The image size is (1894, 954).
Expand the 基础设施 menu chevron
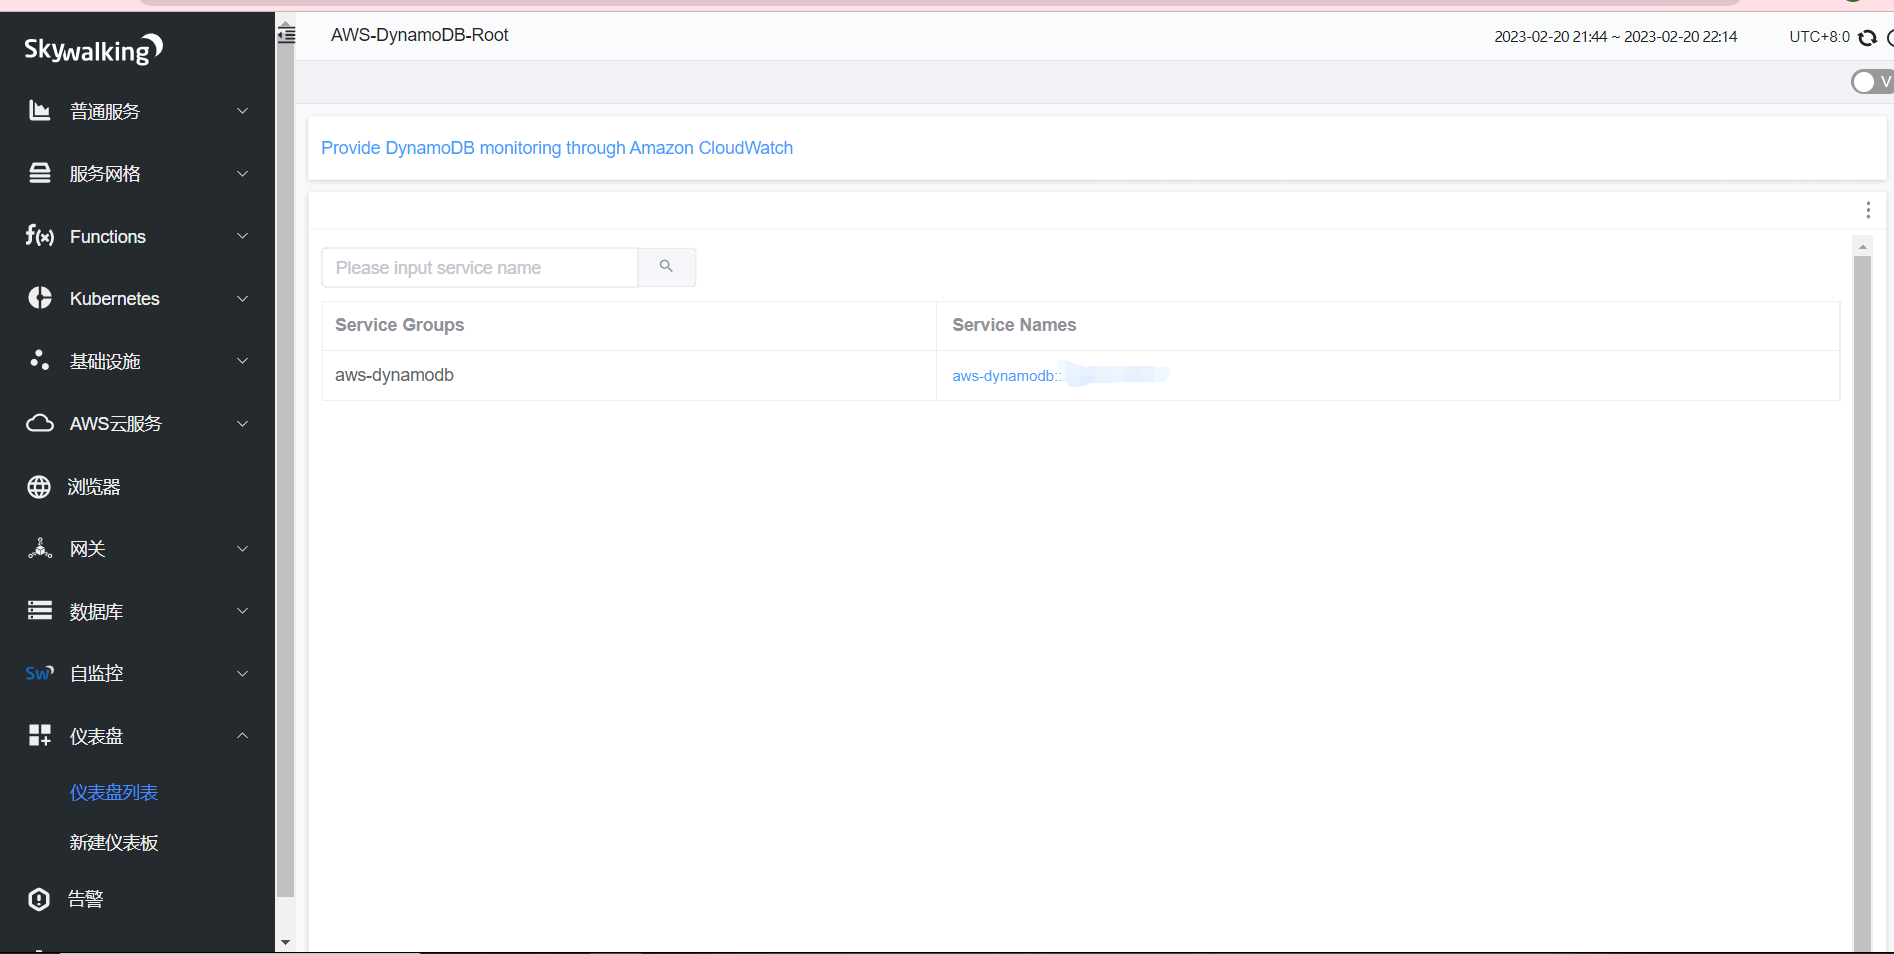tap(242, 360)
